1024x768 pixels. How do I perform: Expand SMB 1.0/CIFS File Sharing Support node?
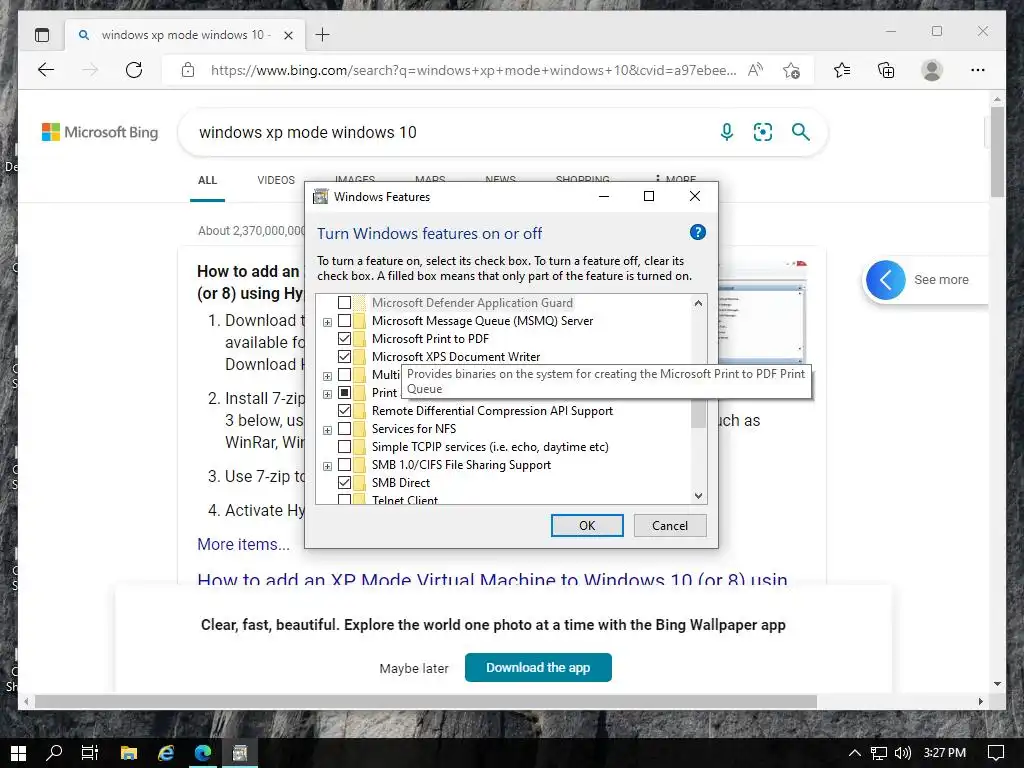coord(327,466)
